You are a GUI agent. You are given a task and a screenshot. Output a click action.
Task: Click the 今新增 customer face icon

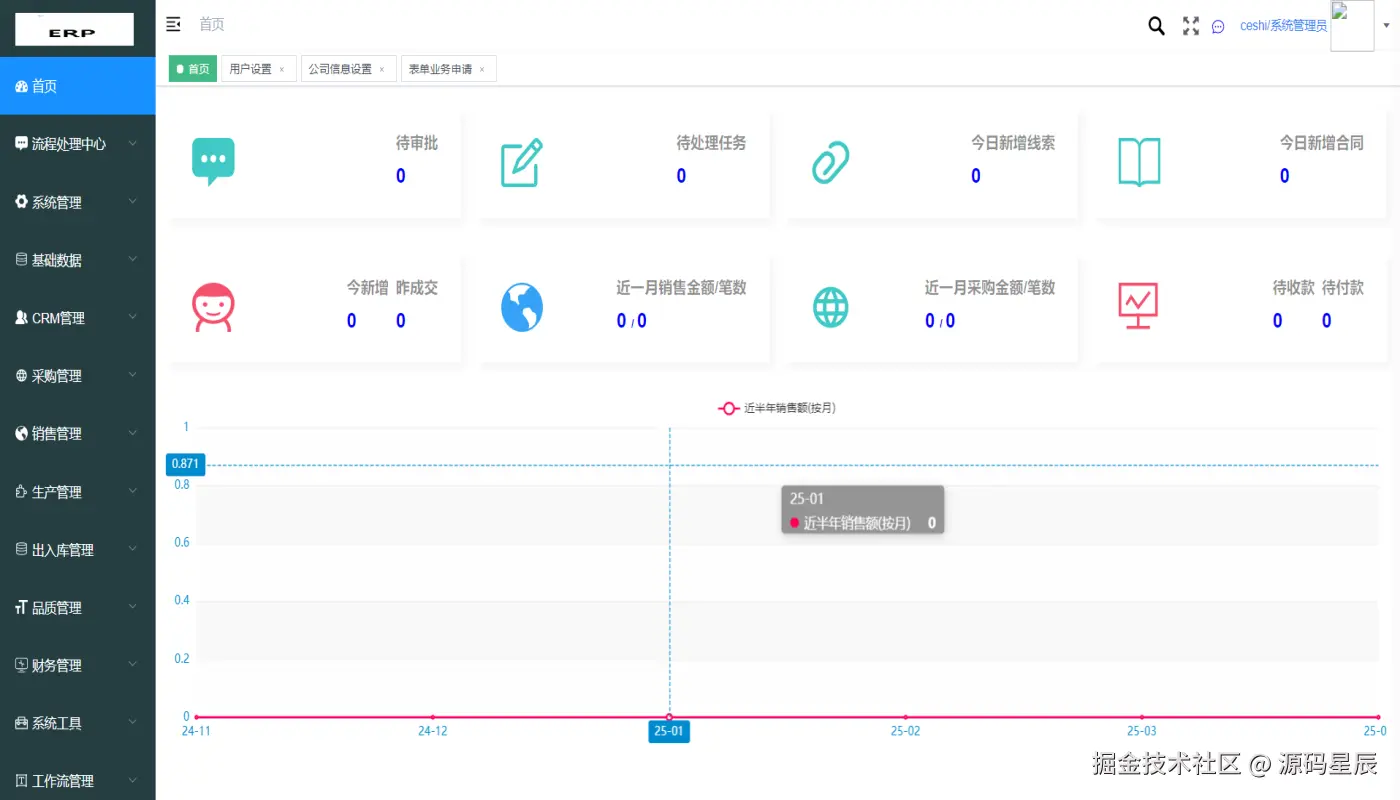tap(213, 307)
